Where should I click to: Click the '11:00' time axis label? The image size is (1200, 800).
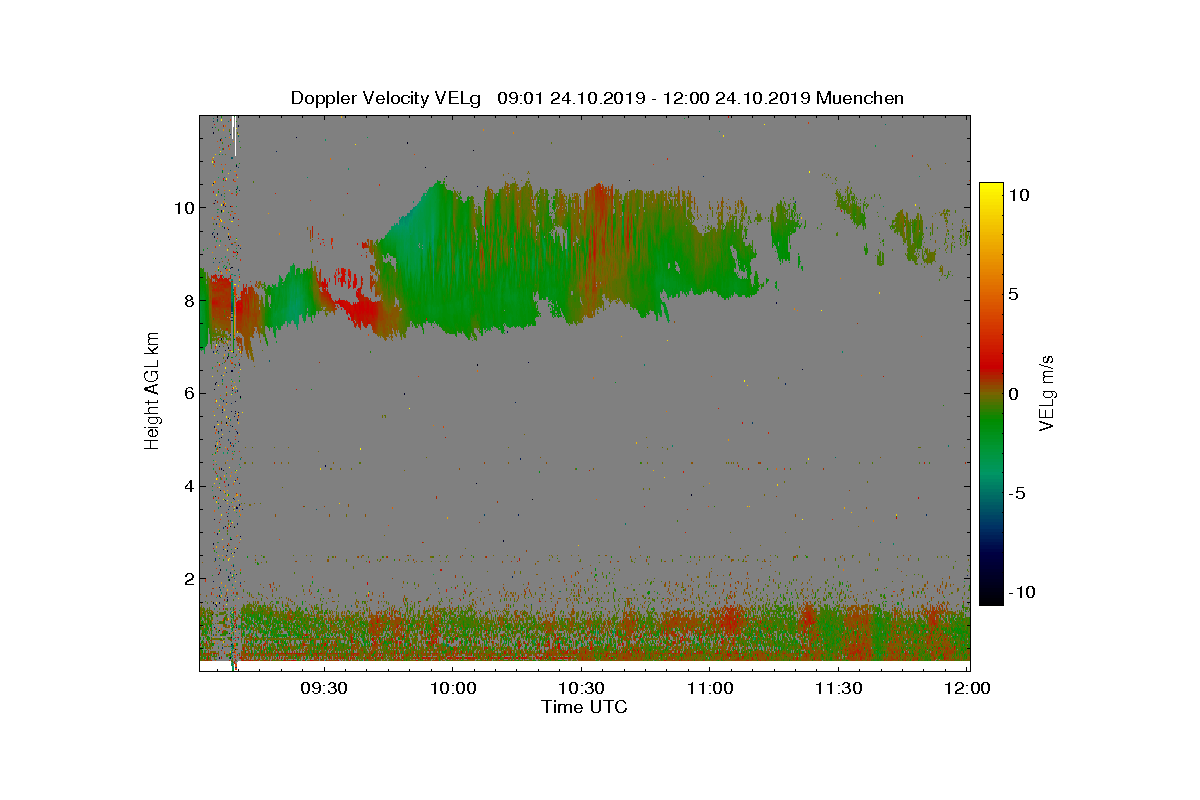coord(709,688)
